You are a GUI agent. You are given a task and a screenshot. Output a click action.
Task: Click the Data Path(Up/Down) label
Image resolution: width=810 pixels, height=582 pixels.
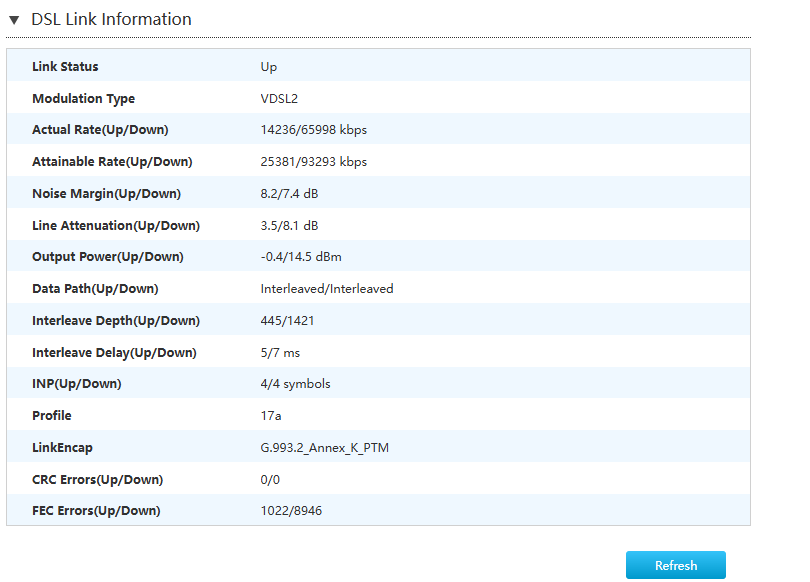[x=95, y=289]
